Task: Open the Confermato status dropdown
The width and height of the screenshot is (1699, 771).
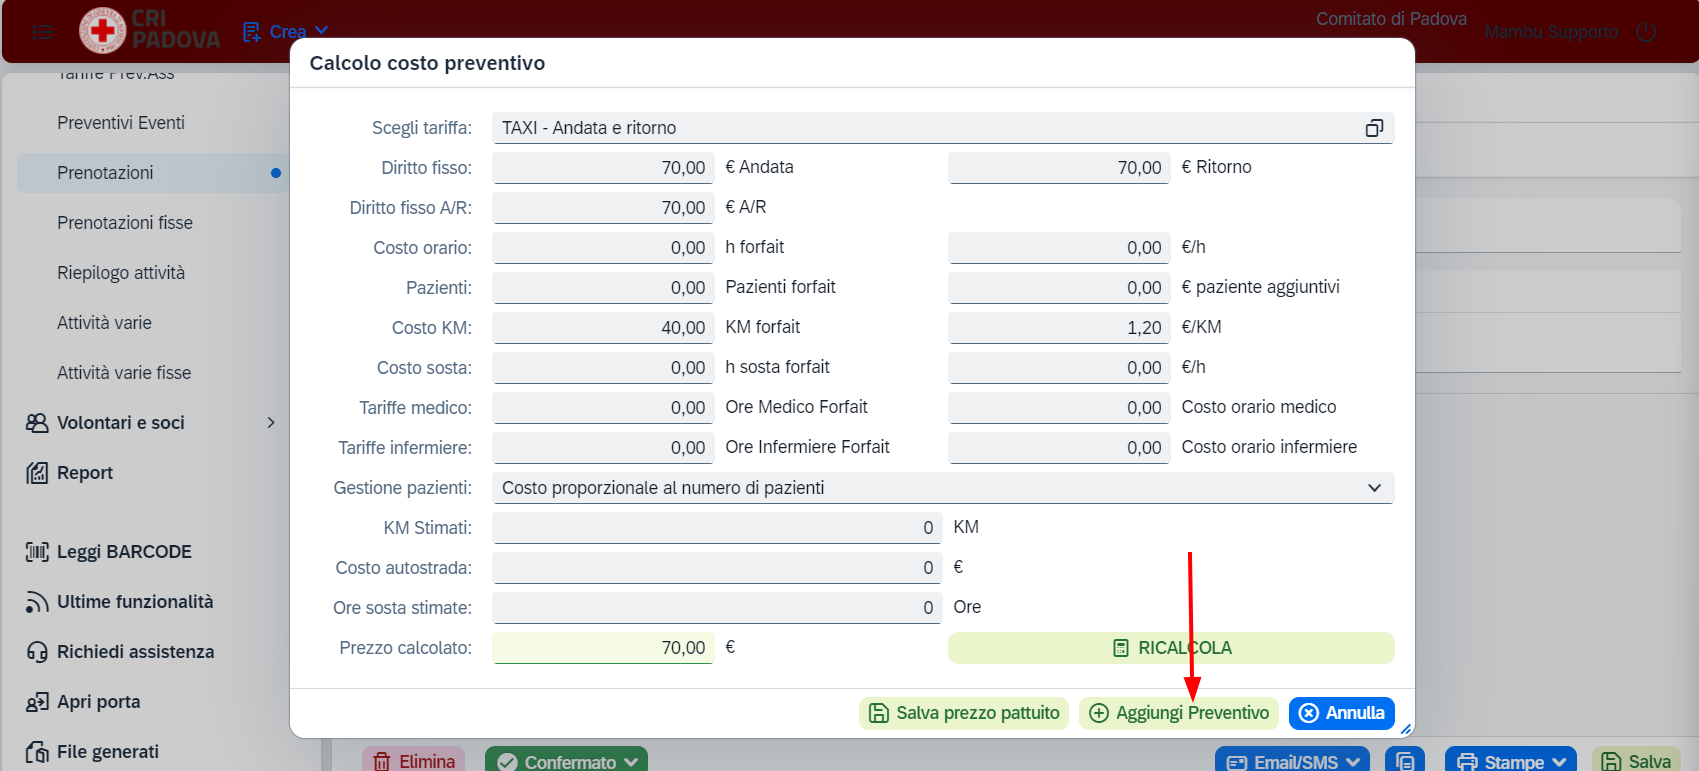Action: pyautogui.click(x=566, y=761)
